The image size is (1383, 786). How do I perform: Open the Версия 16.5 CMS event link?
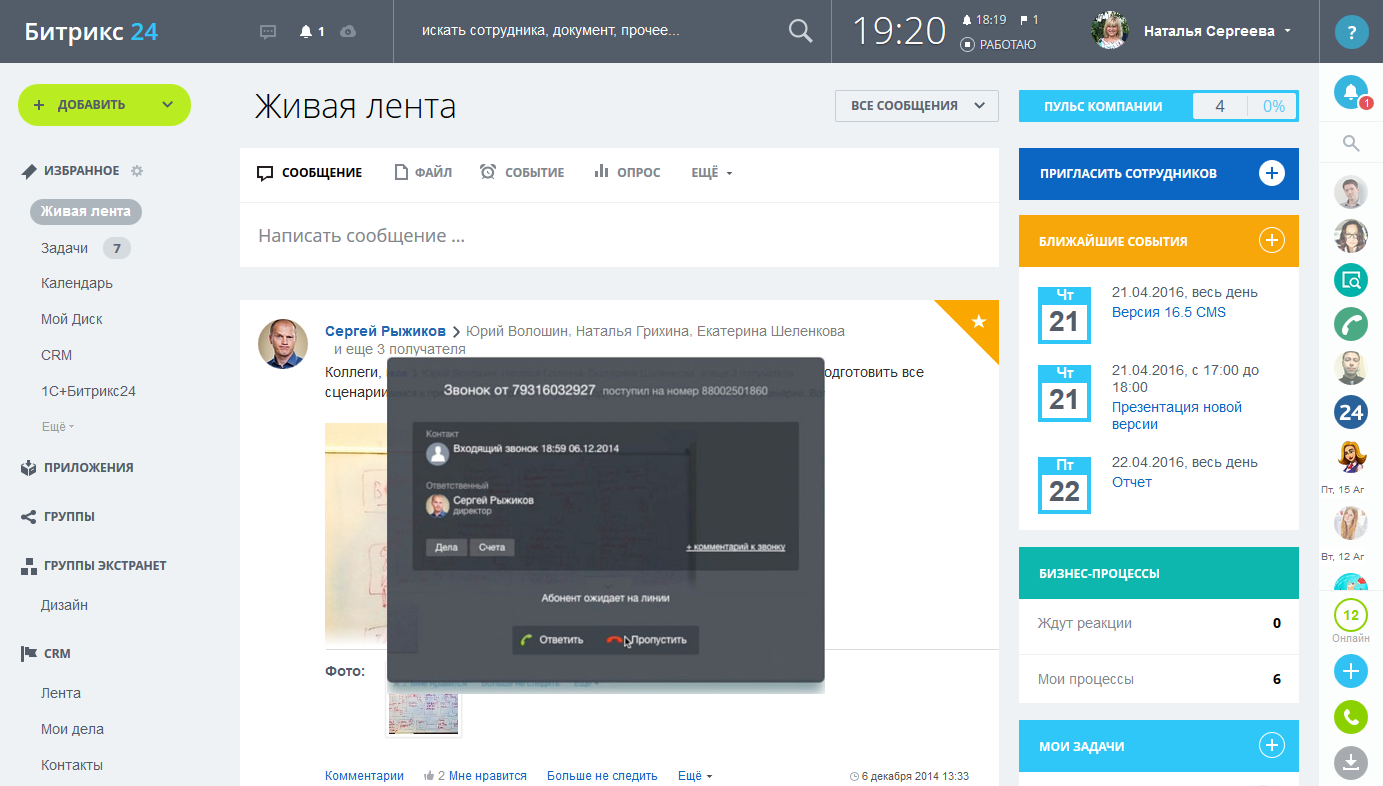click(1169, 312)
